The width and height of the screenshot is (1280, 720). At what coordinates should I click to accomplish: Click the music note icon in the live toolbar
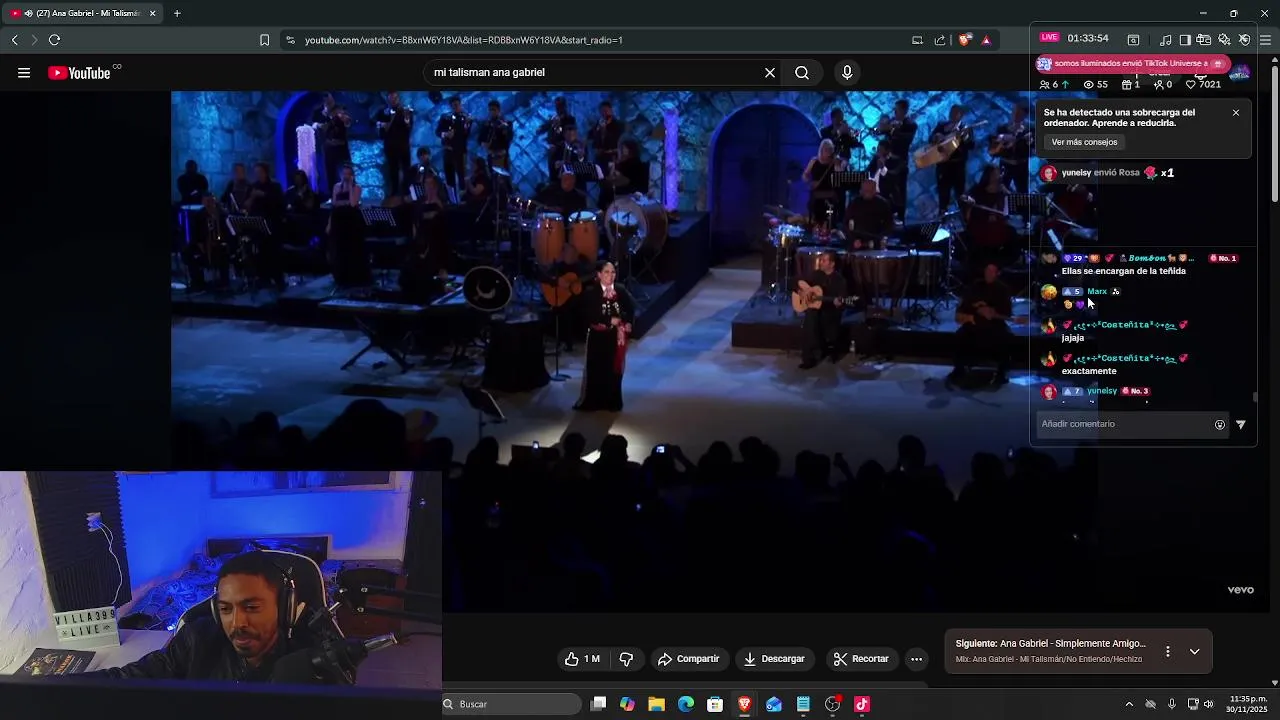coord(1165,40)
